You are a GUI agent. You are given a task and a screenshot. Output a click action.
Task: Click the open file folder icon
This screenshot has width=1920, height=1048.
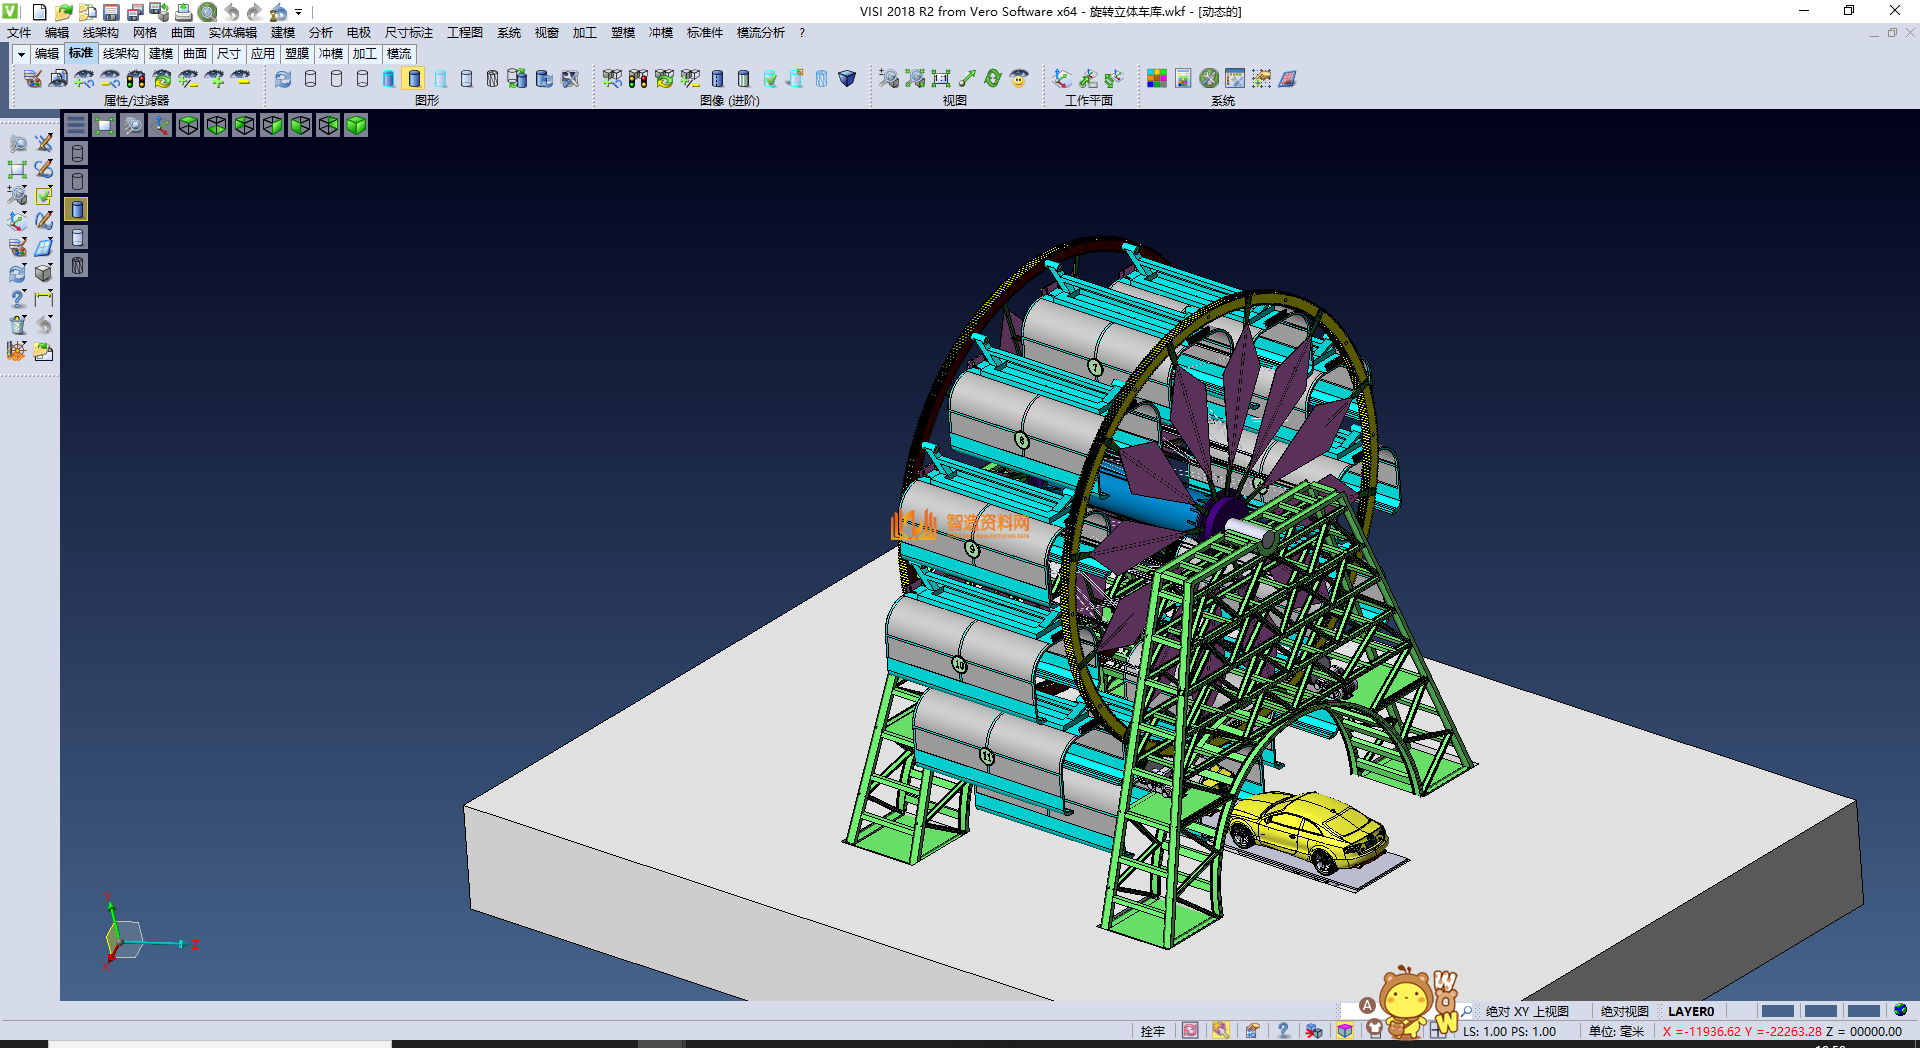click(63, 12)
